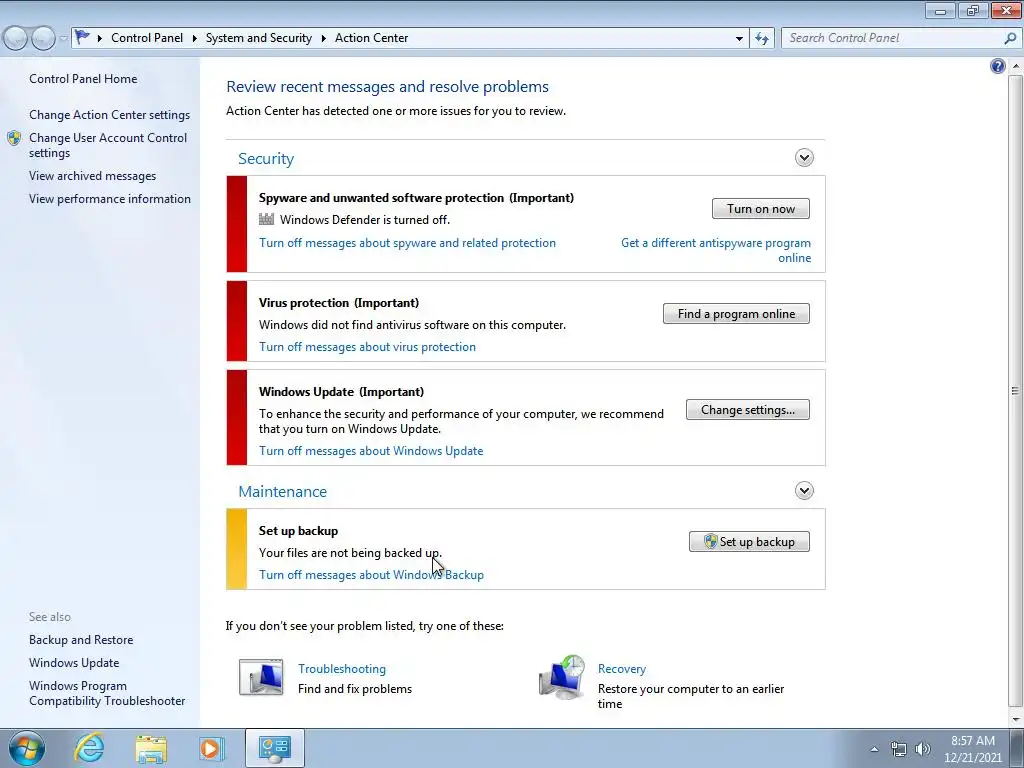Viewport: 1024px width, 768px height.
Task: Click the scrollbar up arrow
Action: [x=1015, y=66]
